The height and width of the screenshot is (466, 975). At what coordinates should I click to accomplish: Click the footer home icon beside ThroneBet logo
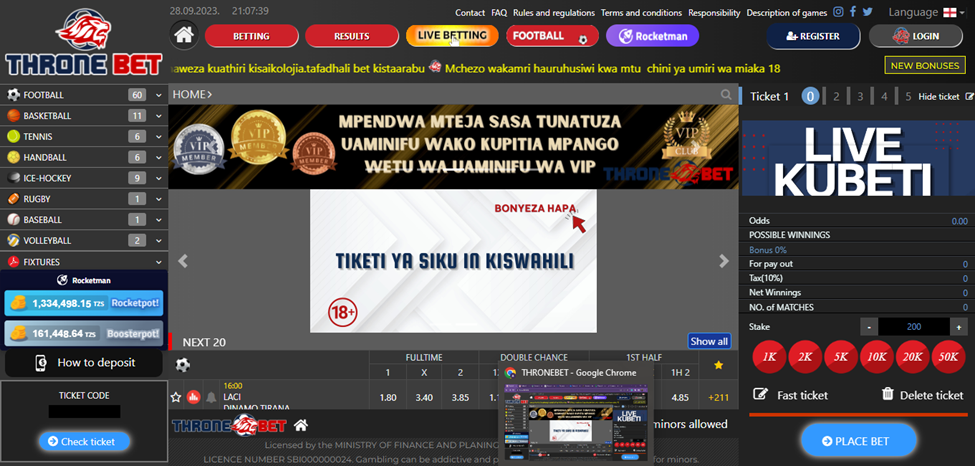click(301, 426)
